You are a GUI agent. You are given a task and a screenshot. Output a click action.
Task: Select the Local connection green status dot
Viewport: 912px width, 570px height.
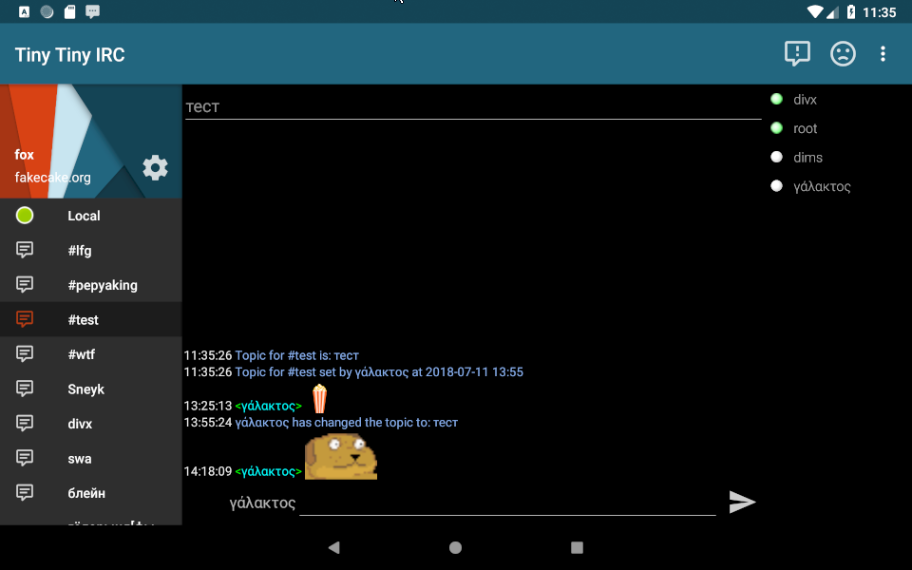tap(24, 216)
